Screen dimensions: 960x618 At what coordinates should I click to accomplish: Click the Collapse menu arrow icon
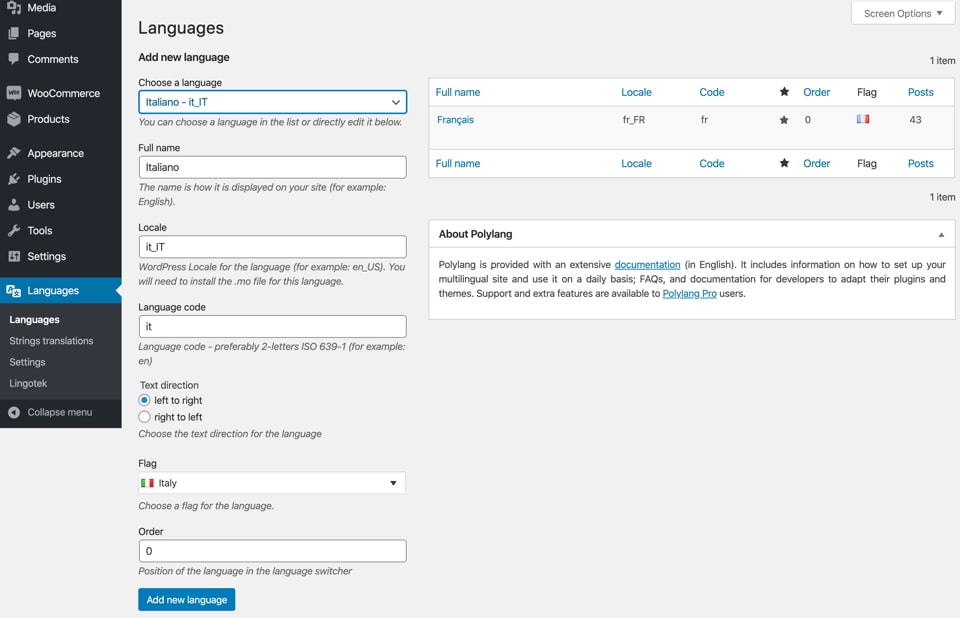tap(14, 412)
